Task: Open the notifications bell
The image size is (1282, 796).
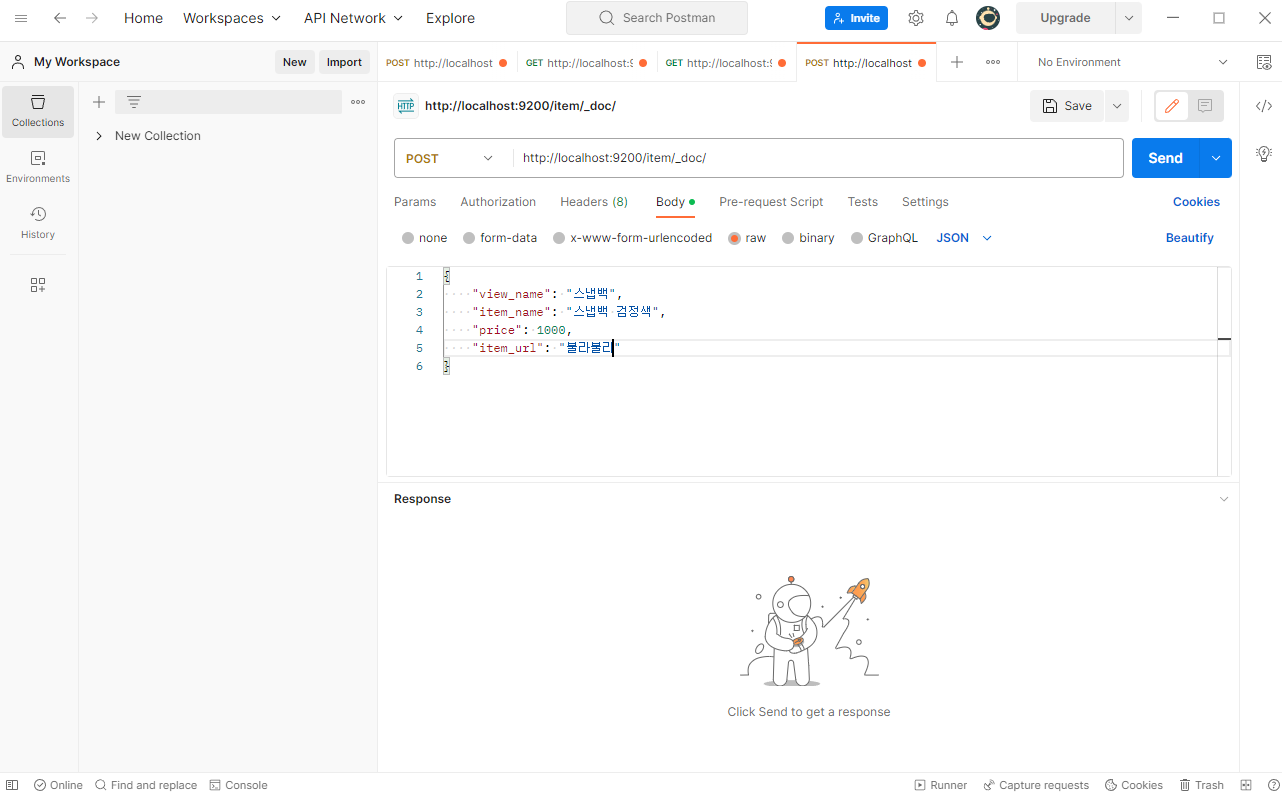Action: [x=952, y=18]
